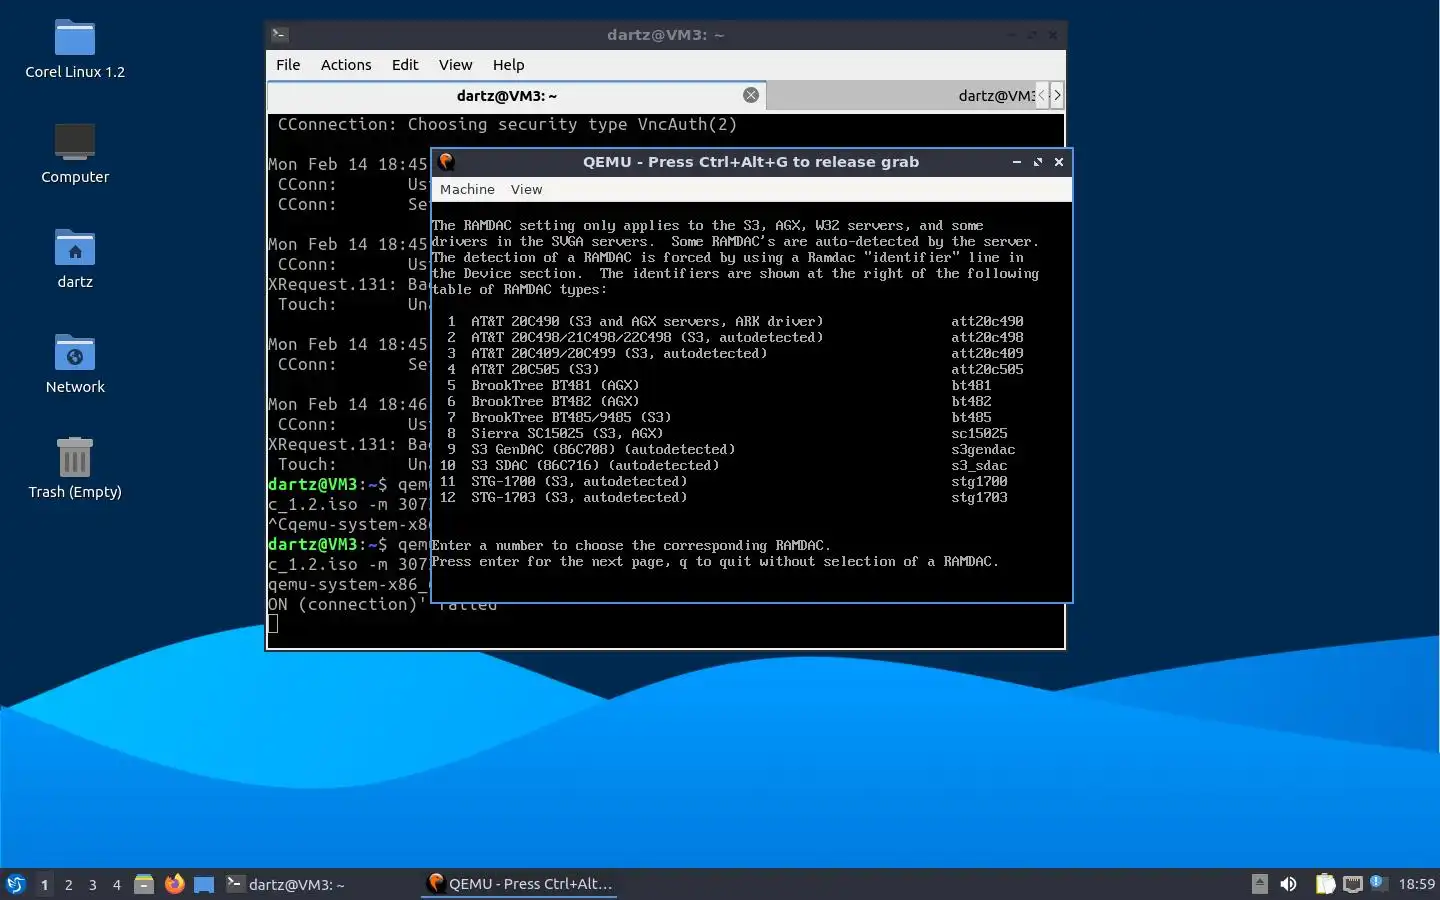Switch to the second dartz@VM3 terminal tab
Image resolution: width=1440 pixels, height=900 pixels.
[900, 96]
